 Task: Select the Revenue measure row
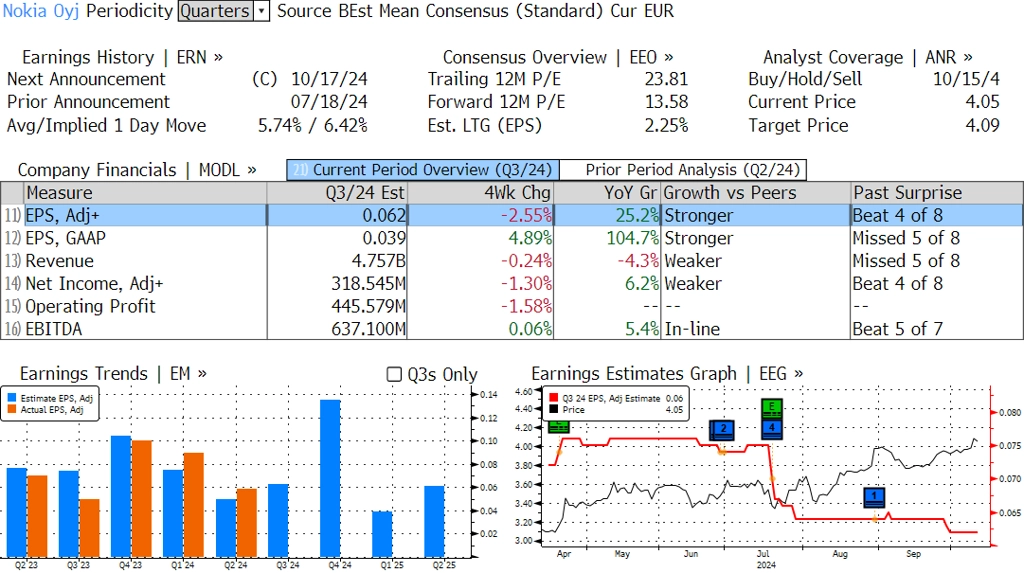pyautogui.click(x=512, y=261)
